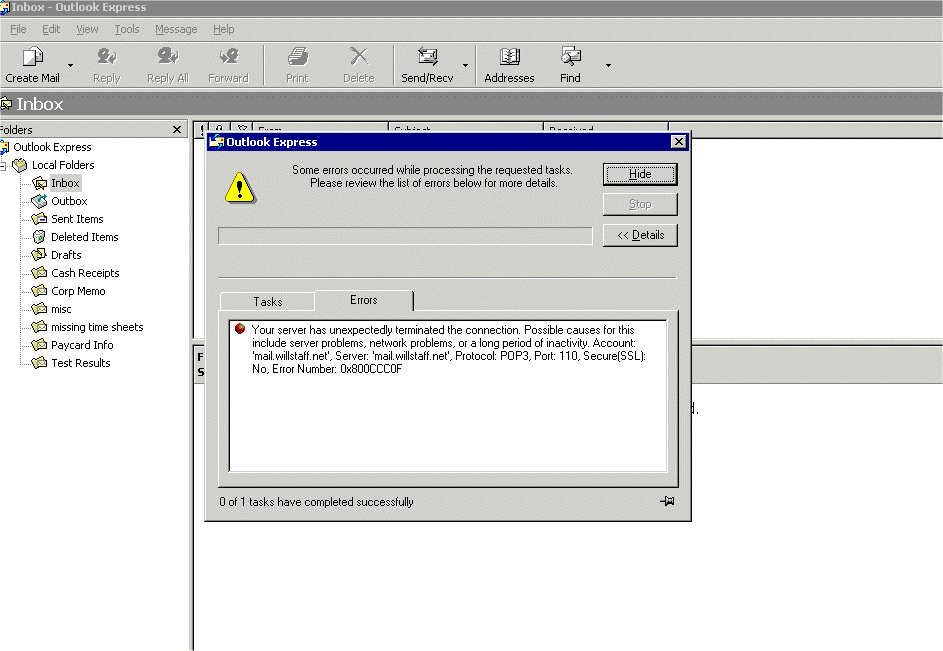Select the Local Folders icon

coord(20,165)
